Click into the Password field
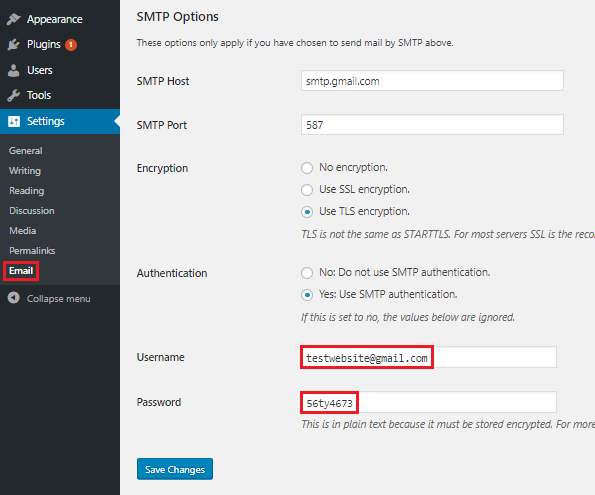This screenshot has width=595, height=495. coord(429,402)
